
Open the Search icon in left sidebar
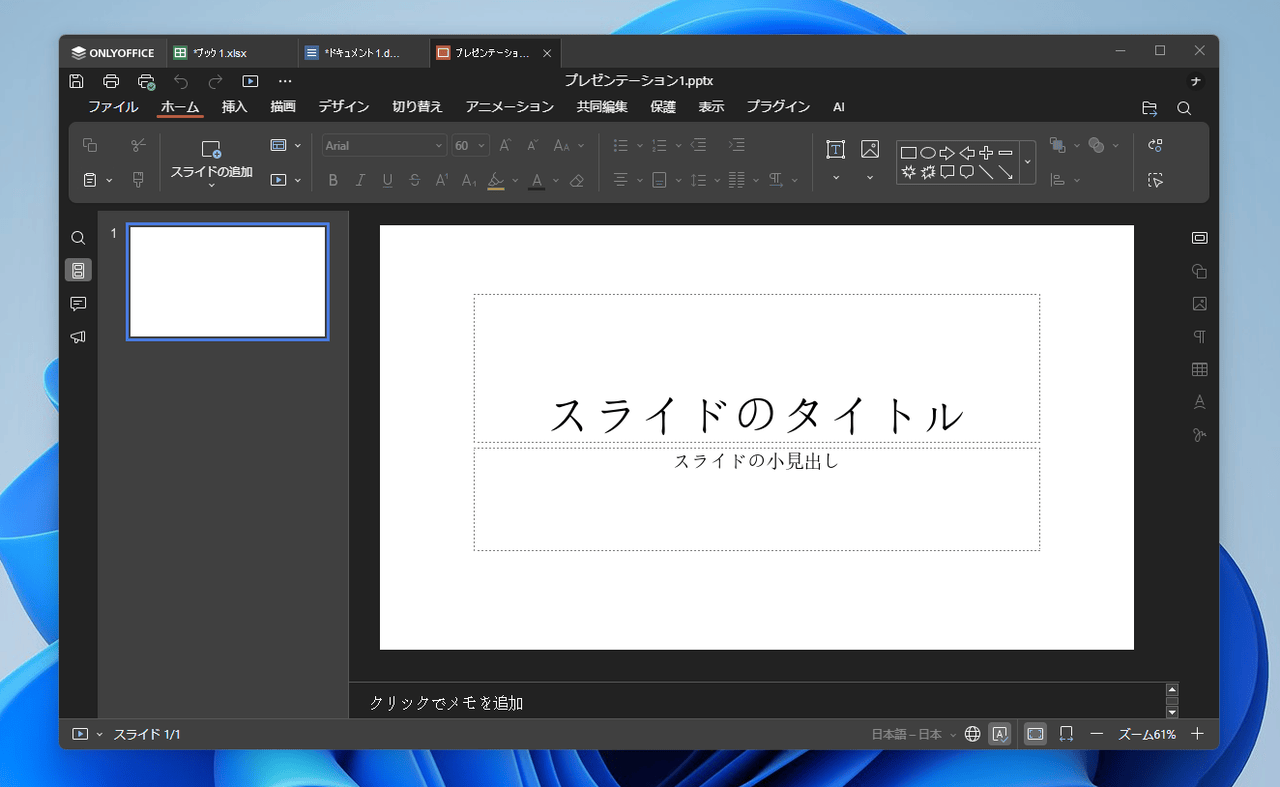pyautogui.click(x=78, y=238)
